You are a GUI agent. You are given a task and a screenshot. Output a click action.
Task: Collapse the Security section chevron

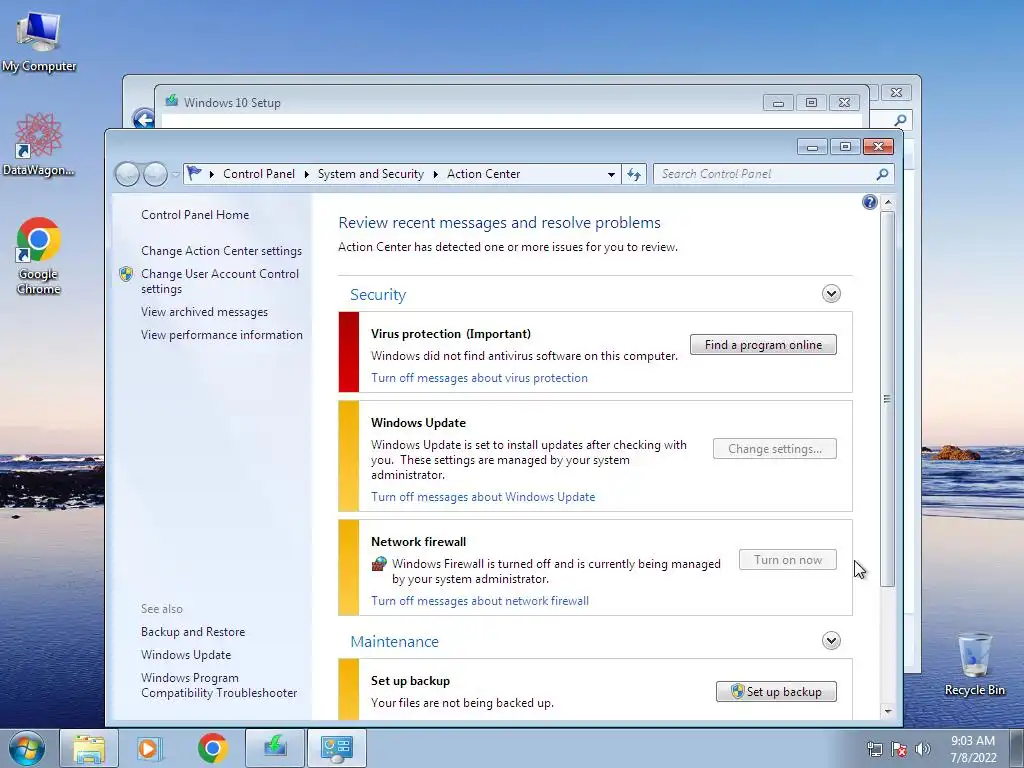tap(831, 293)
